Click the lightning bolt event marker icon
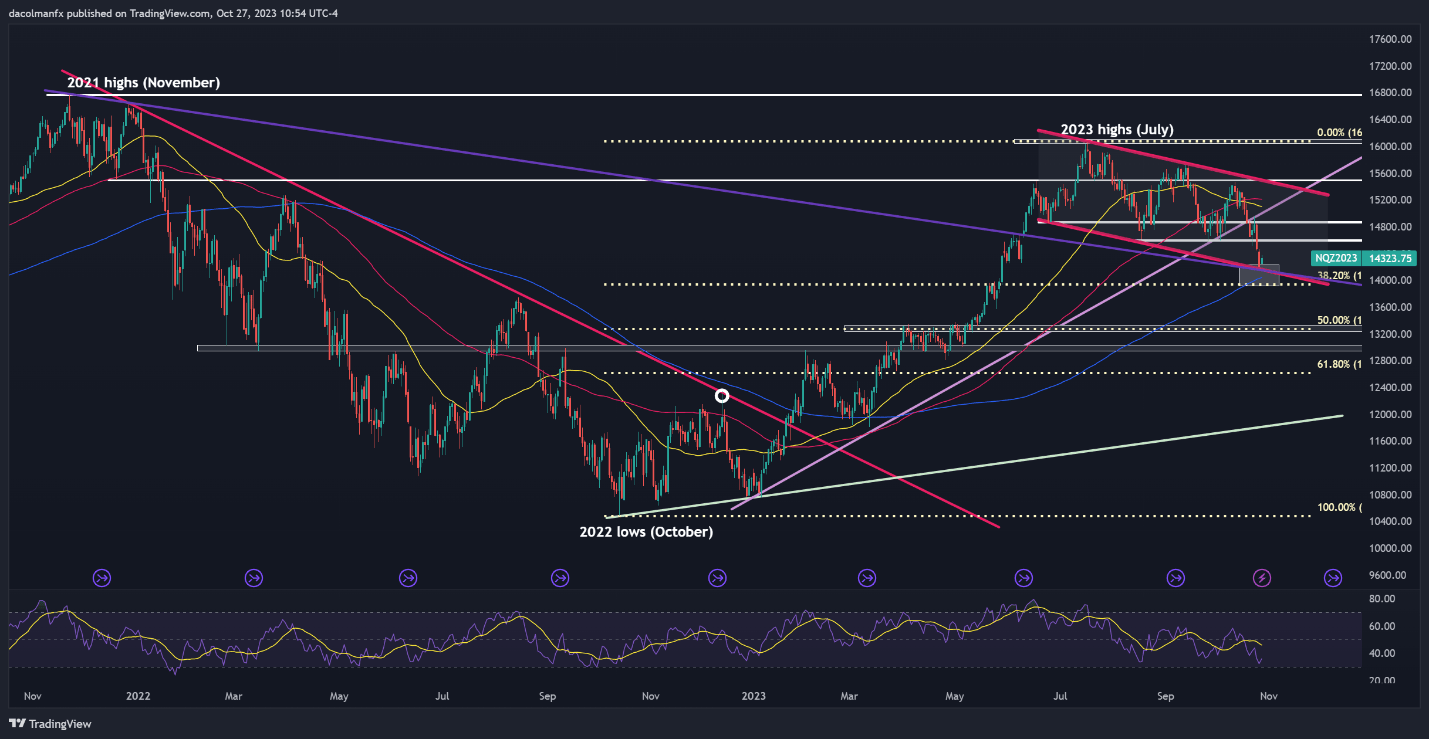 click(1263, 577)
